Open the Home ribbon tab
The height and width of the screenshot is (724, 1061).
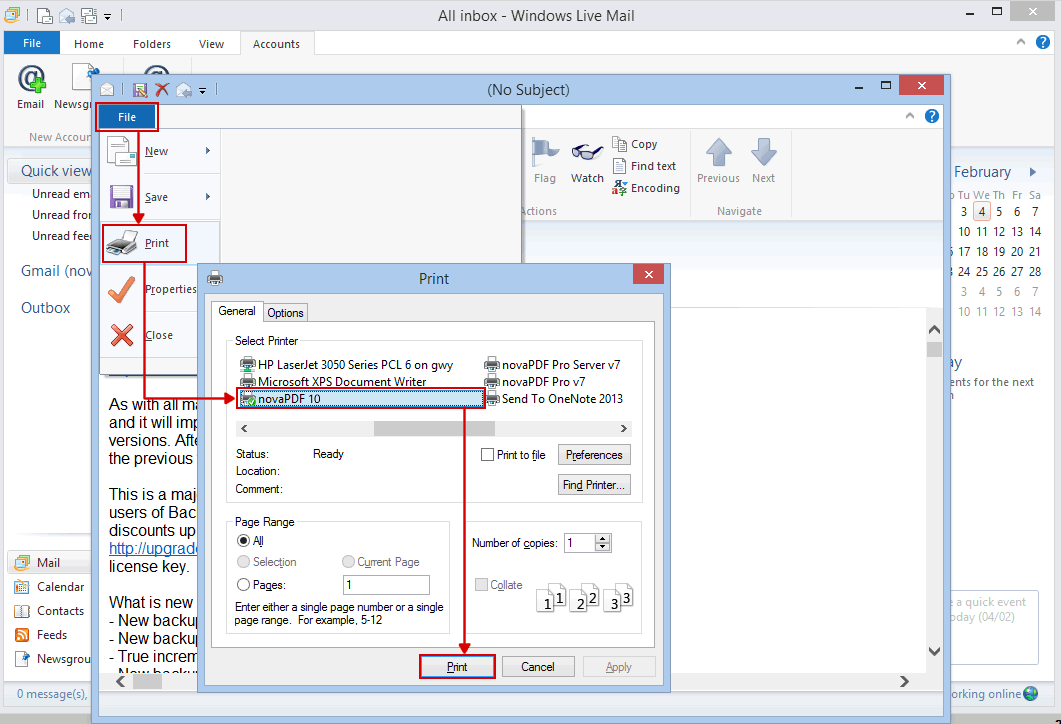89,44
